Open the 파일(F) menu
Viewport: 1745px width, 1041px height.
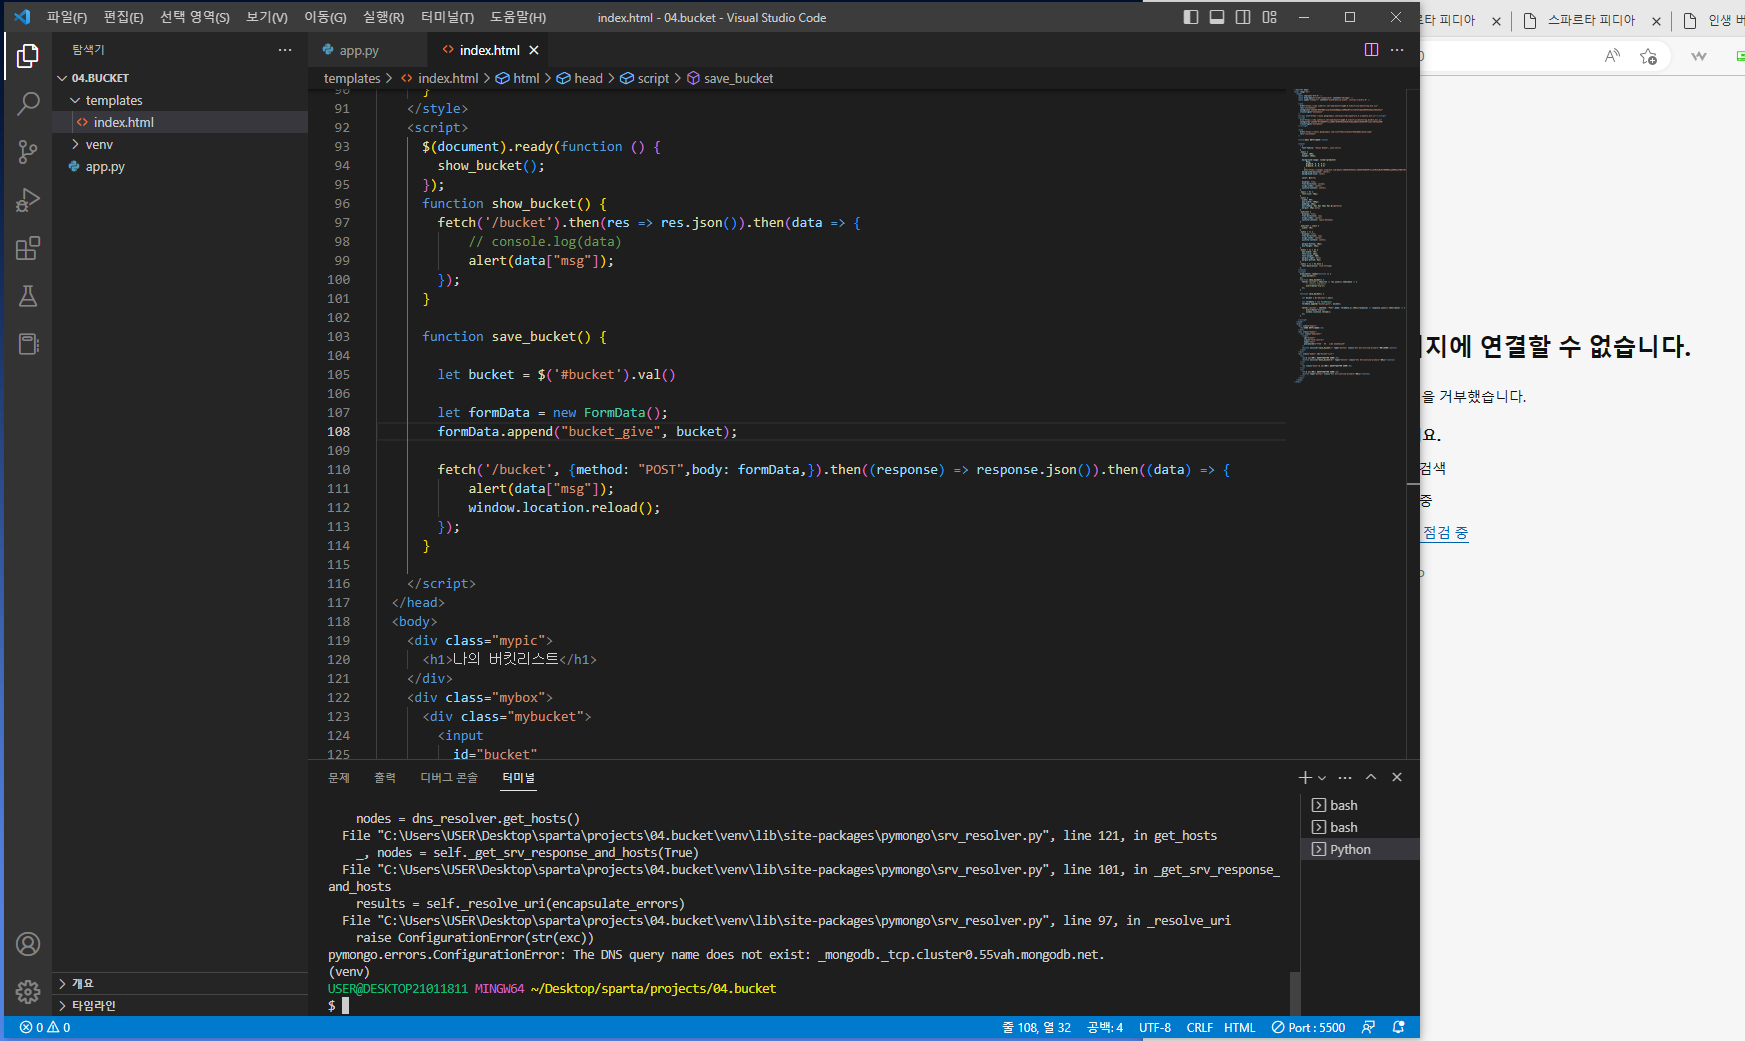[67, 17]
